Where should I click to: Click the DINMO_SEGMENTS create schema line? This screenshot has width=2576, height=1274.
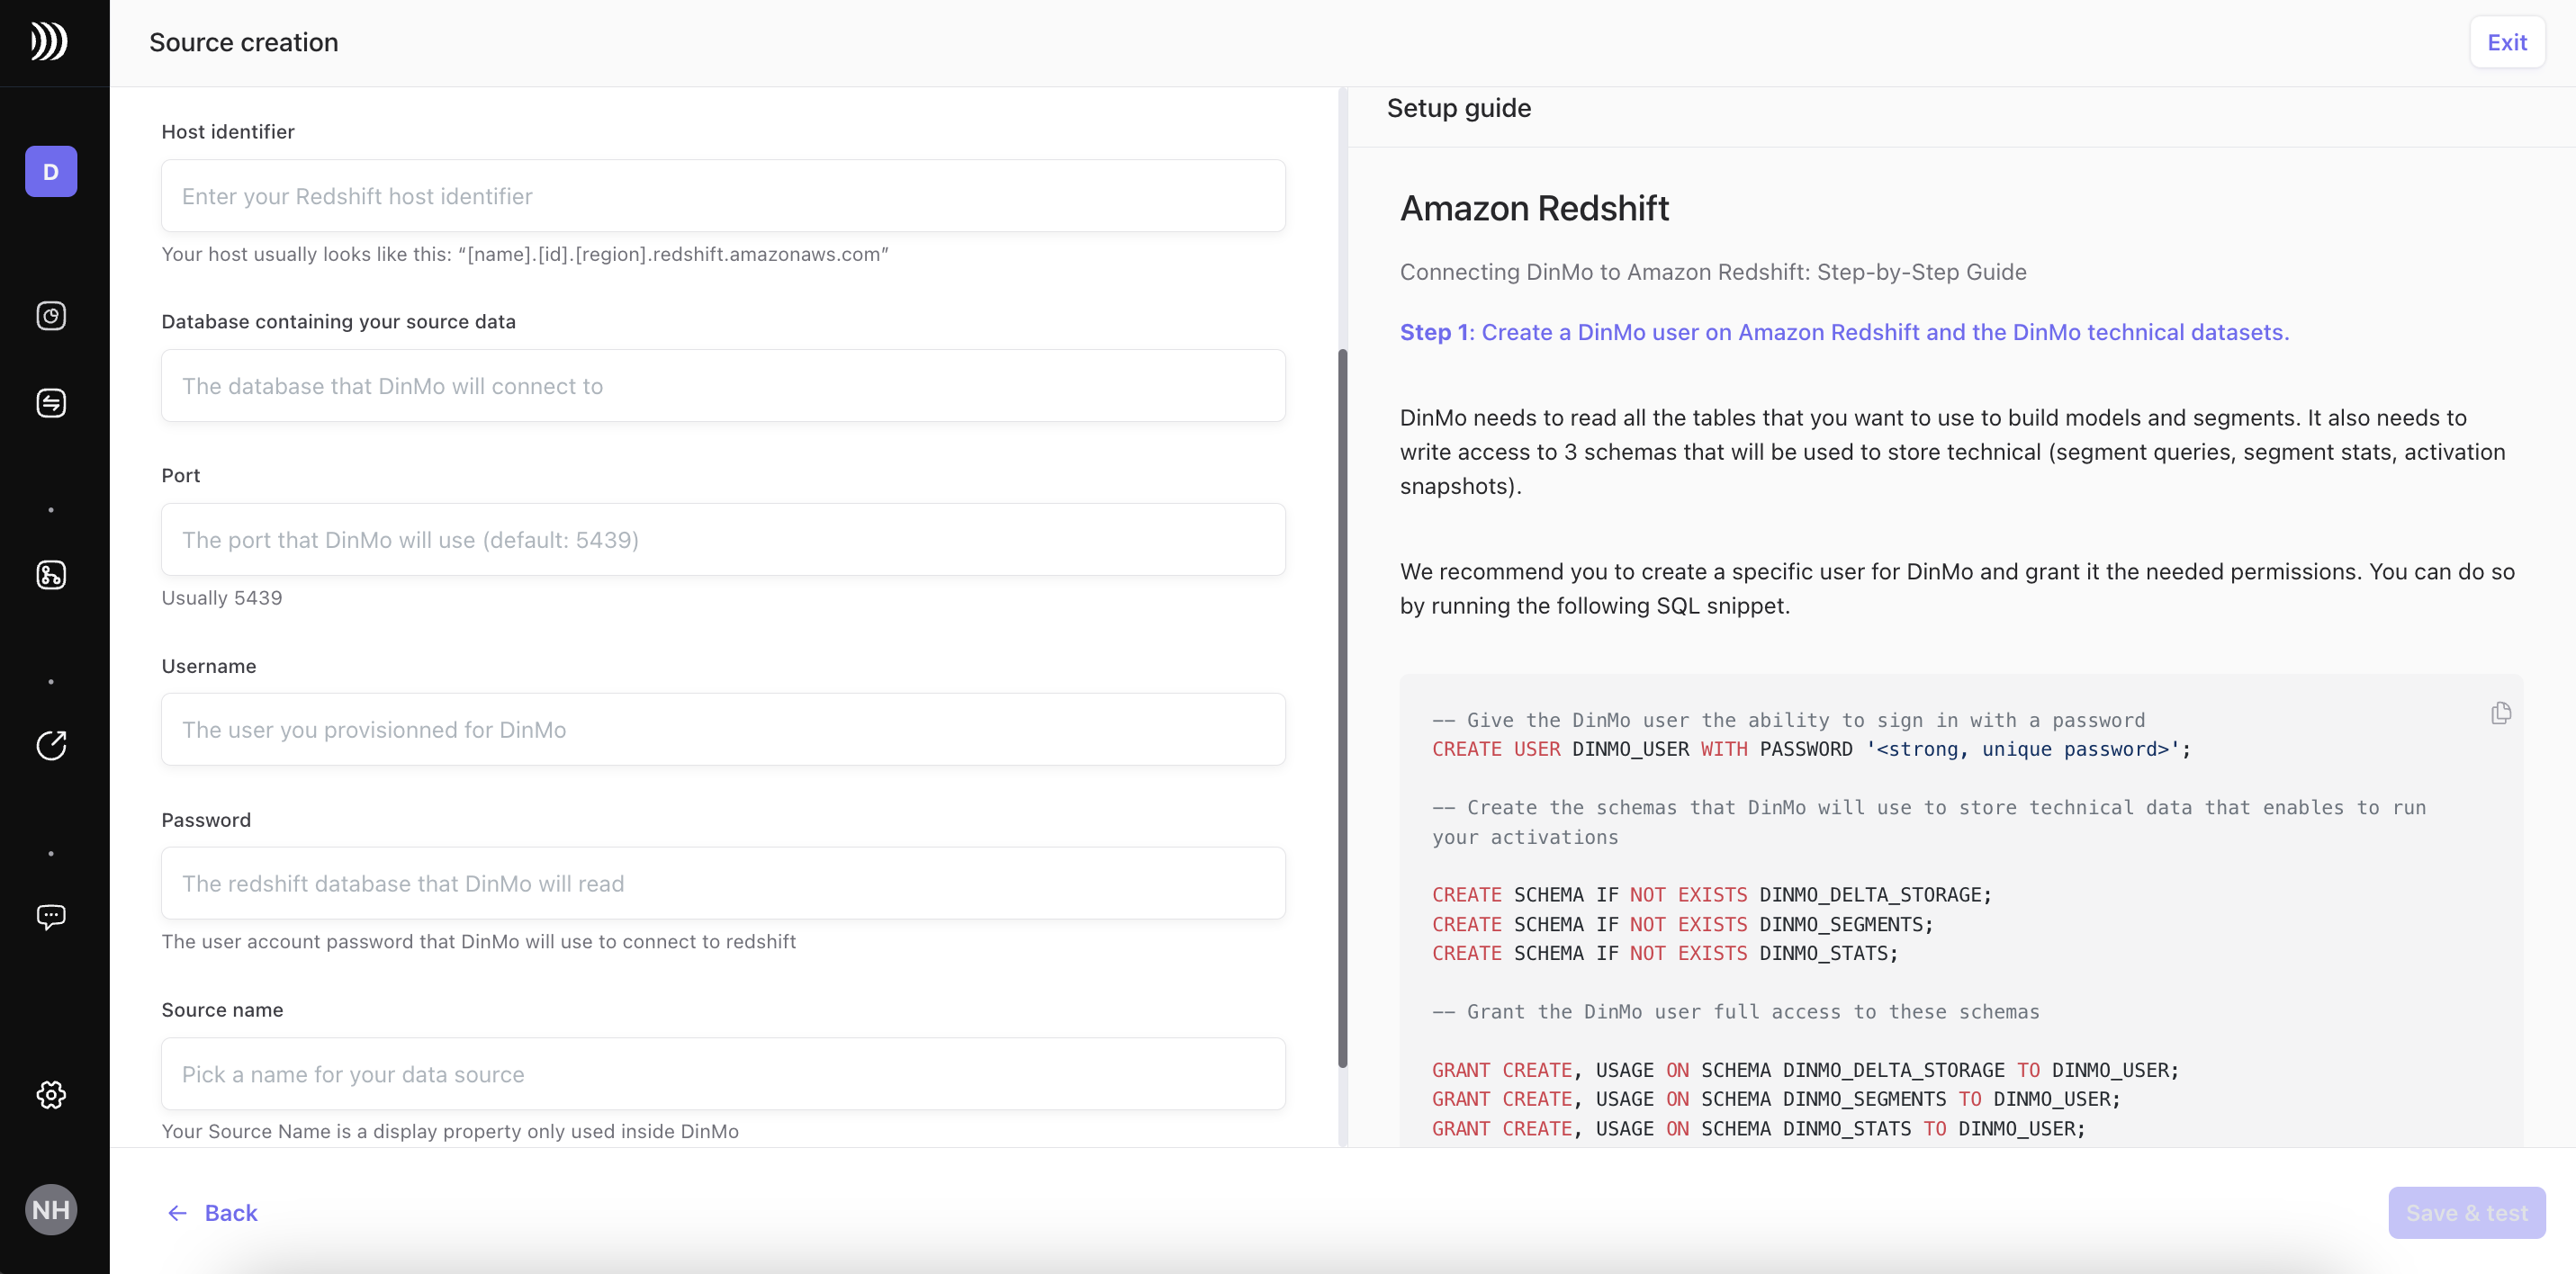(1682, 925)
